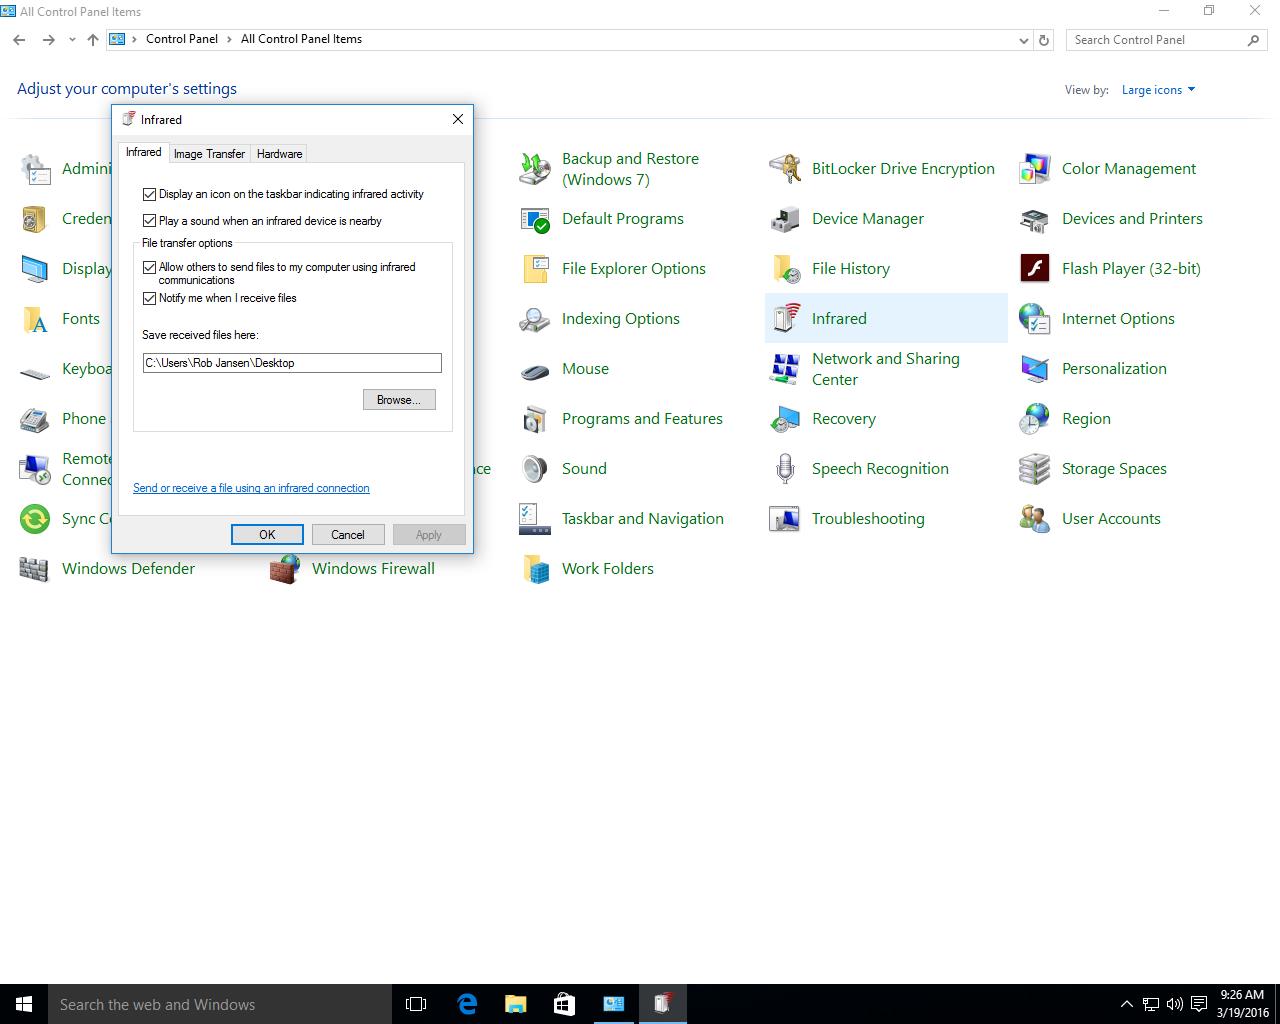The image size is (1280, 1024).
Task: Open Speech Recognition microphone icon
Action: click(x=785, y=469)
